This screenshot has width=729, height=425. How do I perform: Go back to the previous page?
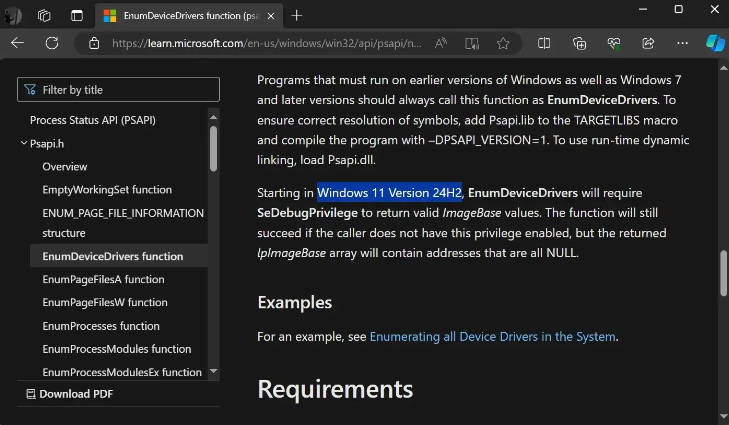coord(18,43)
